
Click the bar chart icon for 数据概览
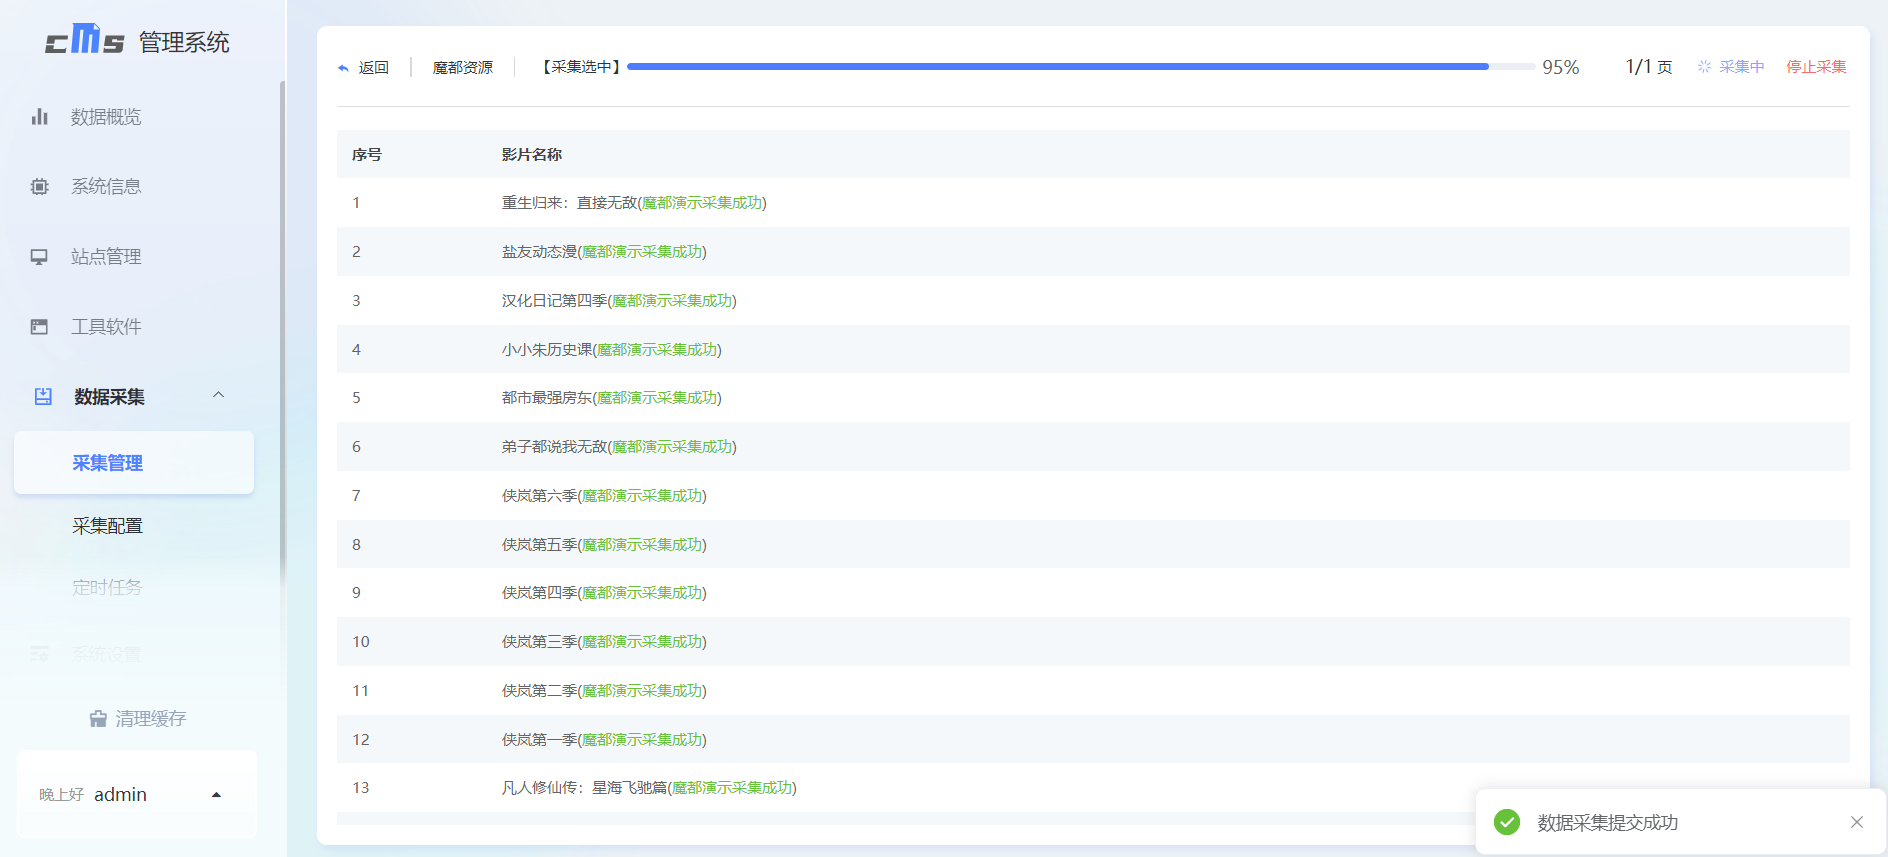40,117
